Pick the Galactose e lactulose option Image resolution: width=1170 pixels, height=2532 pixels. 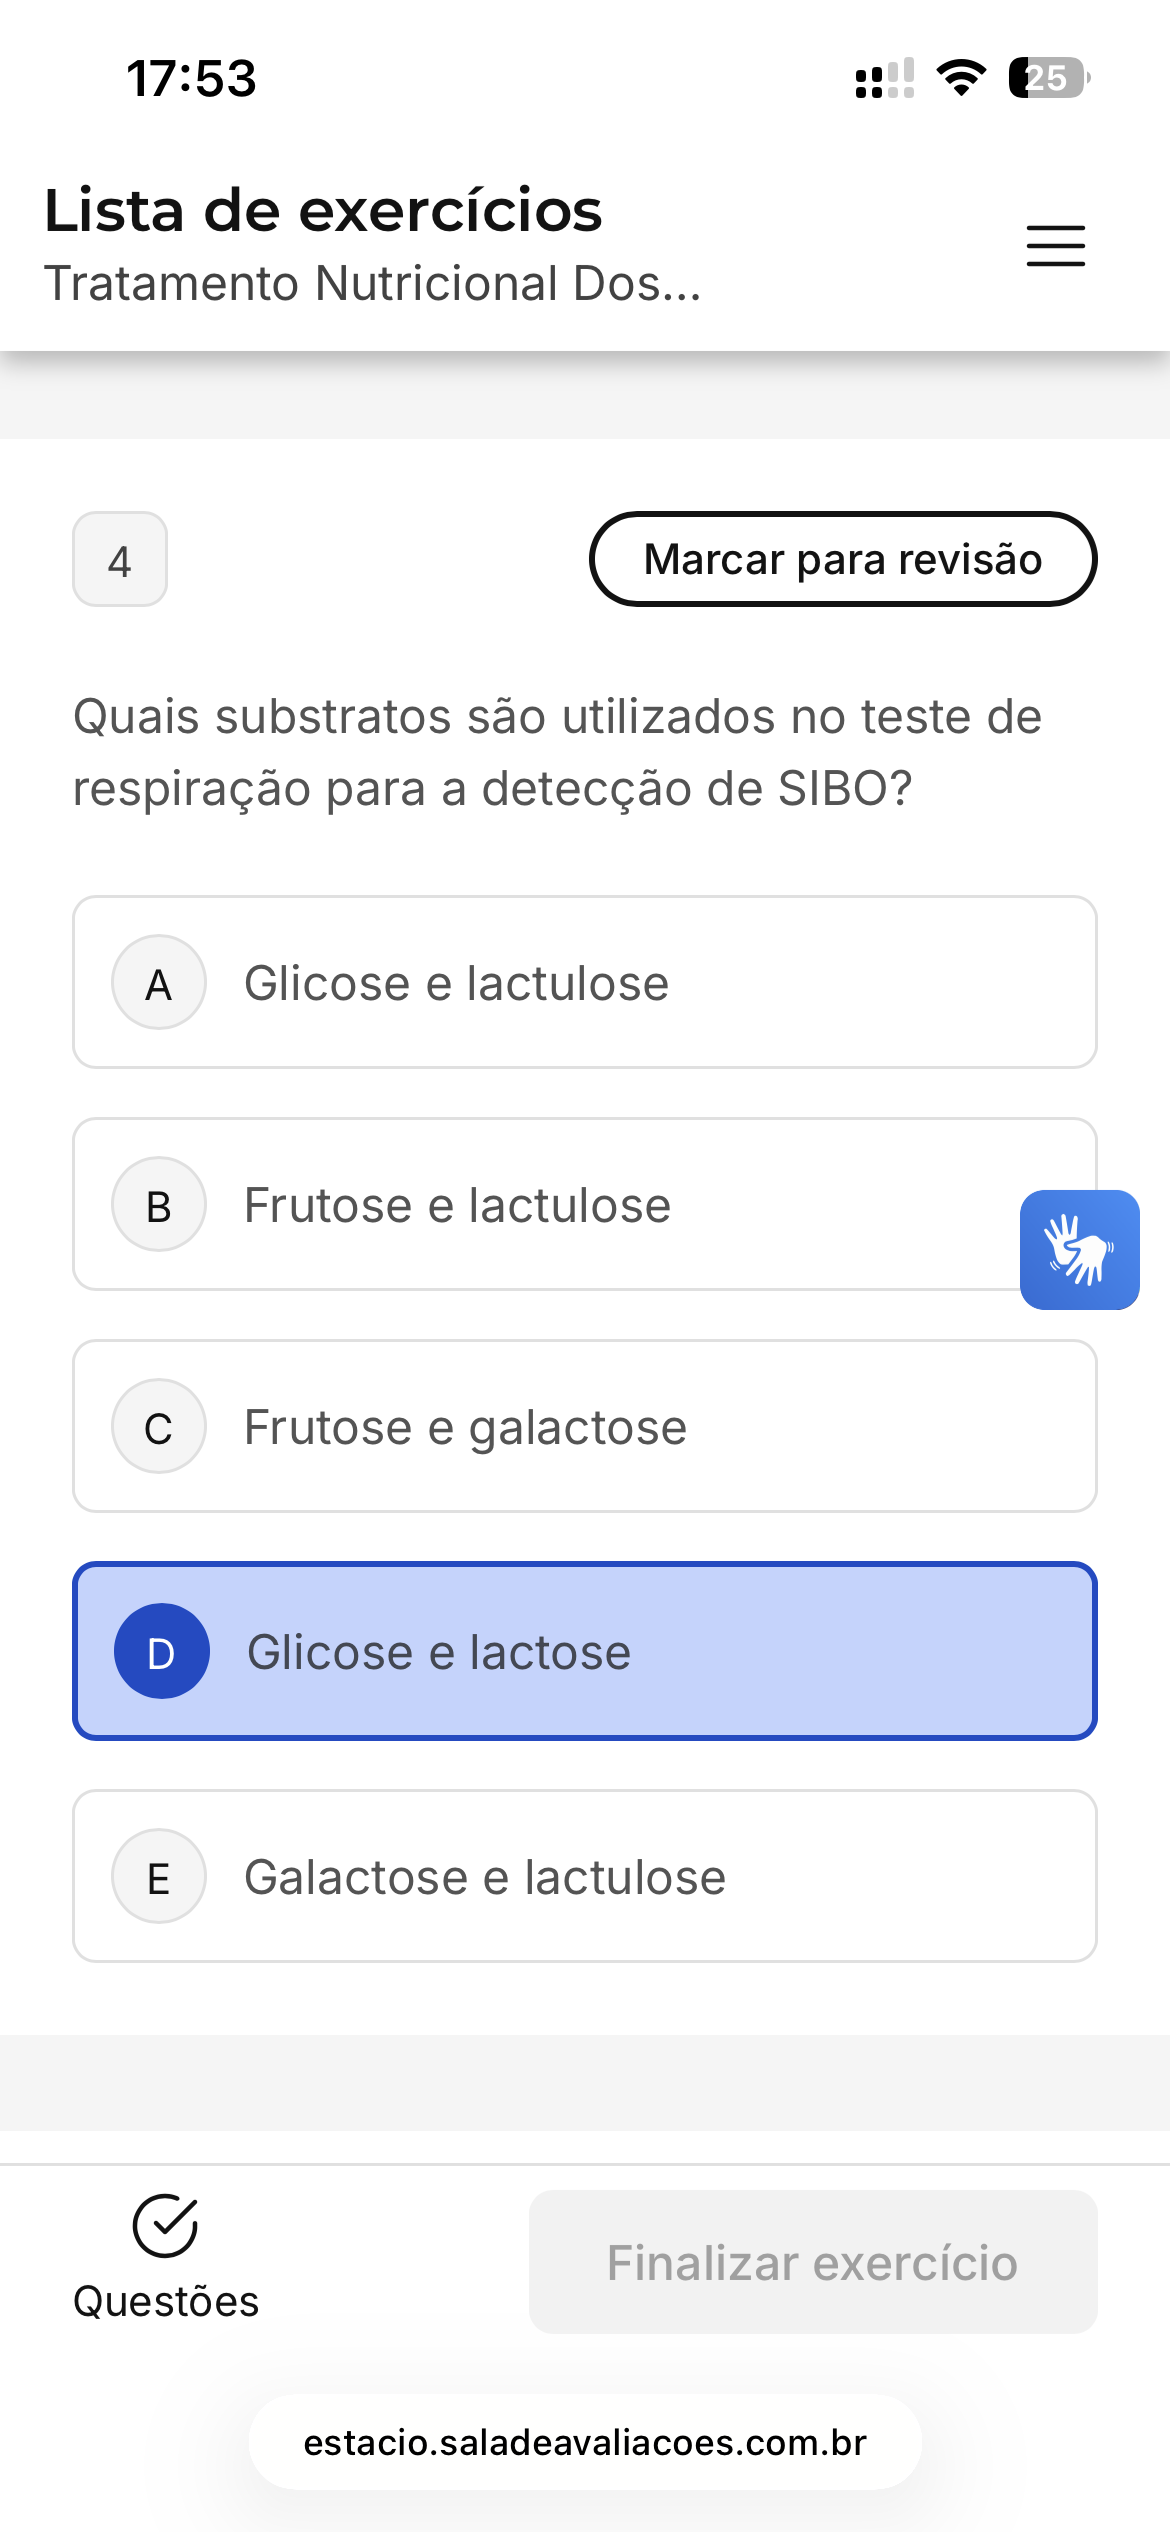485,1877
